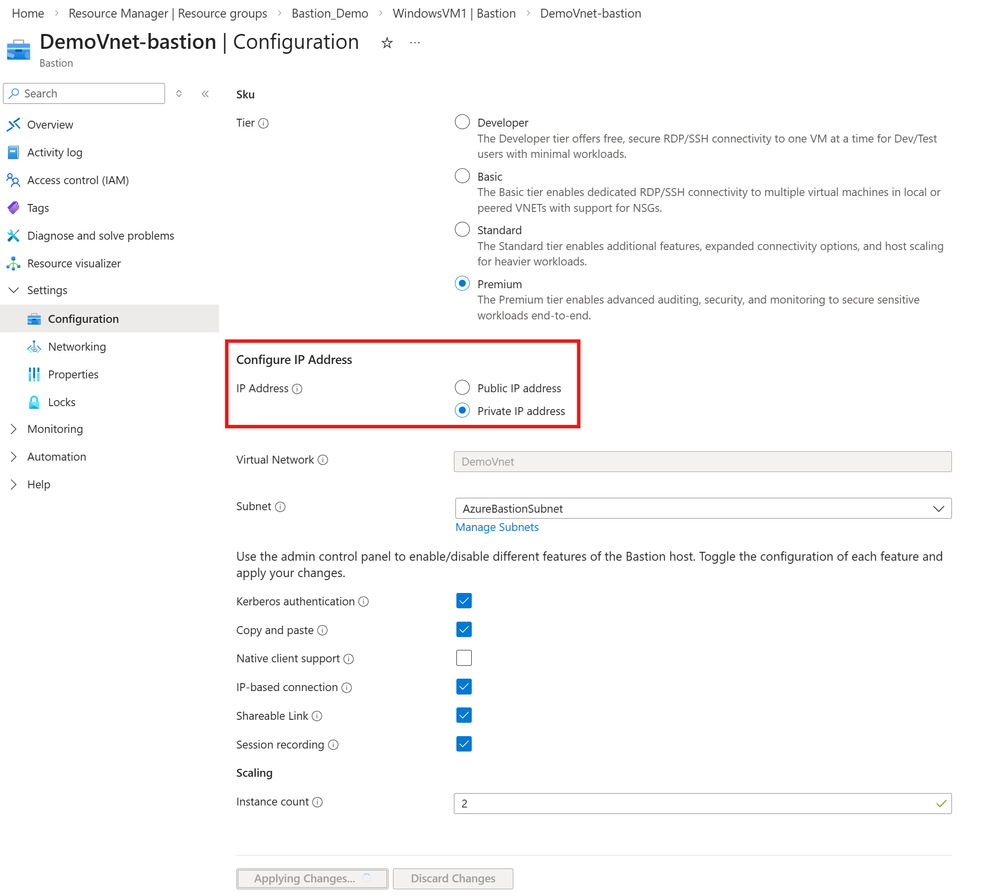Viewport: 999px width, 896px height.
Task: Click the Tier info icon
Action: pos(264,123)
